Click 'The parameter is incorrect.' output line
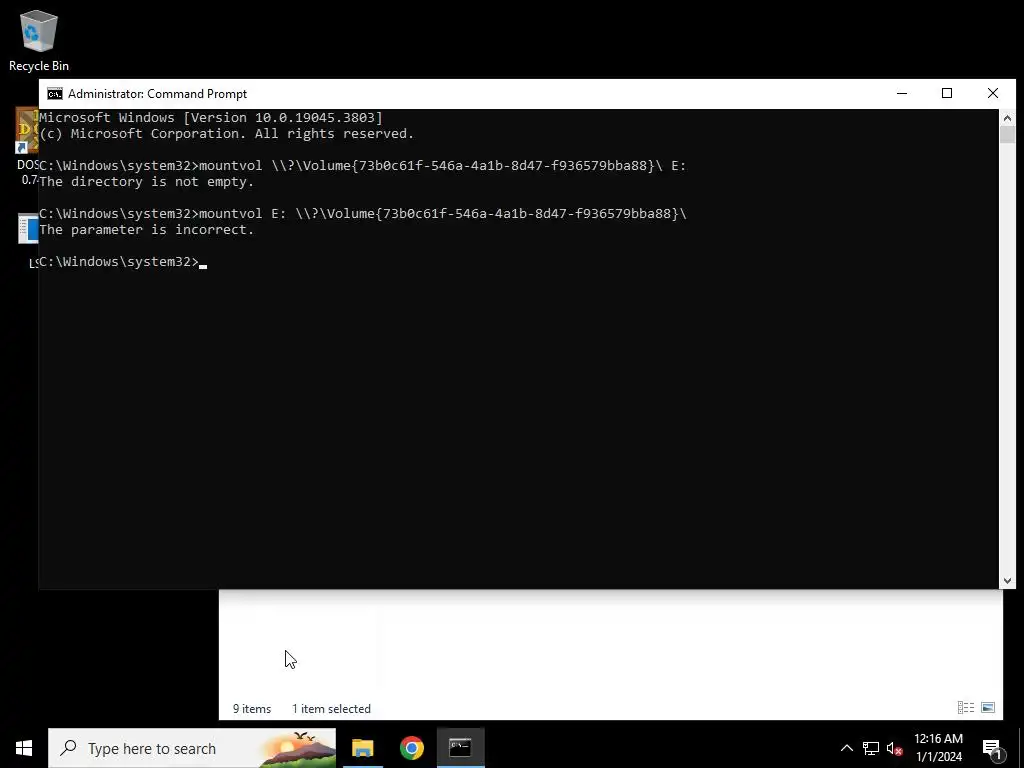Screen dimensions: 1024x768 click(x=146, y=230)
